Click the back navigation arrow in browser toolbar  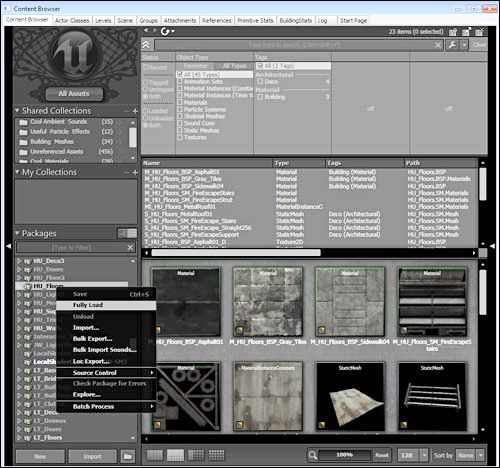click(146, 31)
